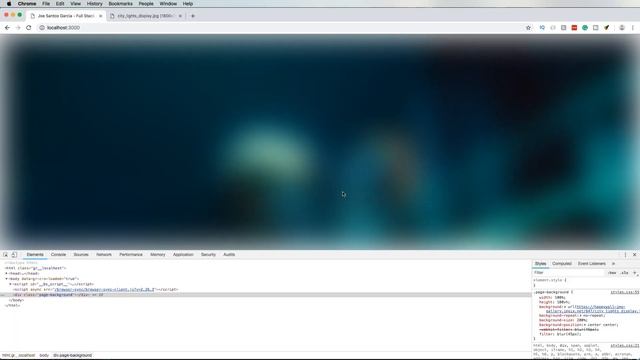Close the Joe Santos Garcia tab
This screenshot has height=360, width=640.
click(x=100, y=16)
